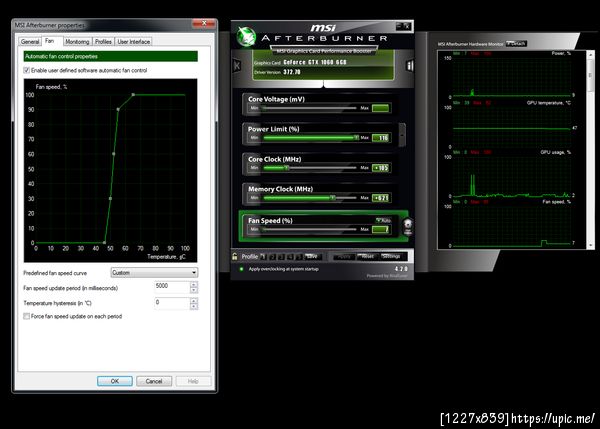Click the Core Voltage value box
The width and height of the screenshot is (600, 429).
pyautogui.click(x=381, y=108)
